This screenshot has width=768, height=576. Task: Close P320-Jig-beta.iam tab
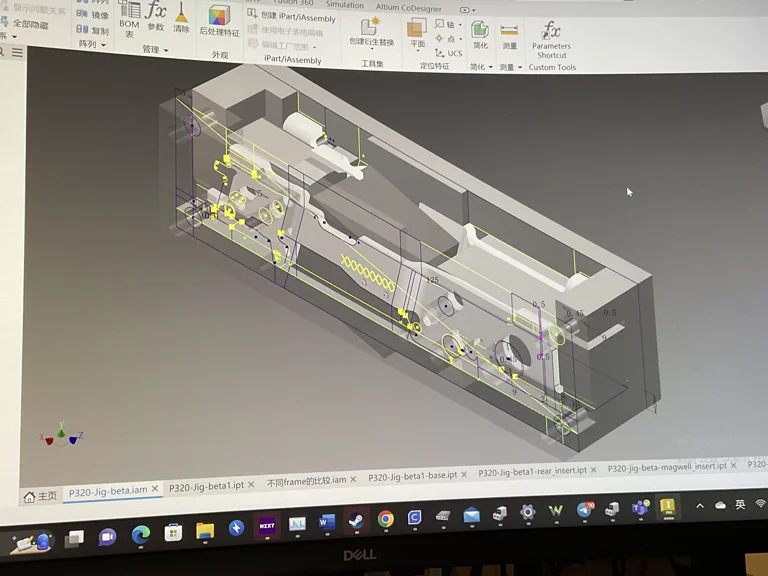point(155,488)
